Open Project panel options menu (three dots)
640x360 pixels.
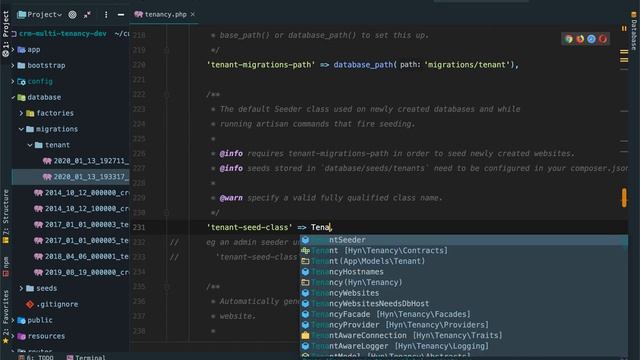(106, 15)
